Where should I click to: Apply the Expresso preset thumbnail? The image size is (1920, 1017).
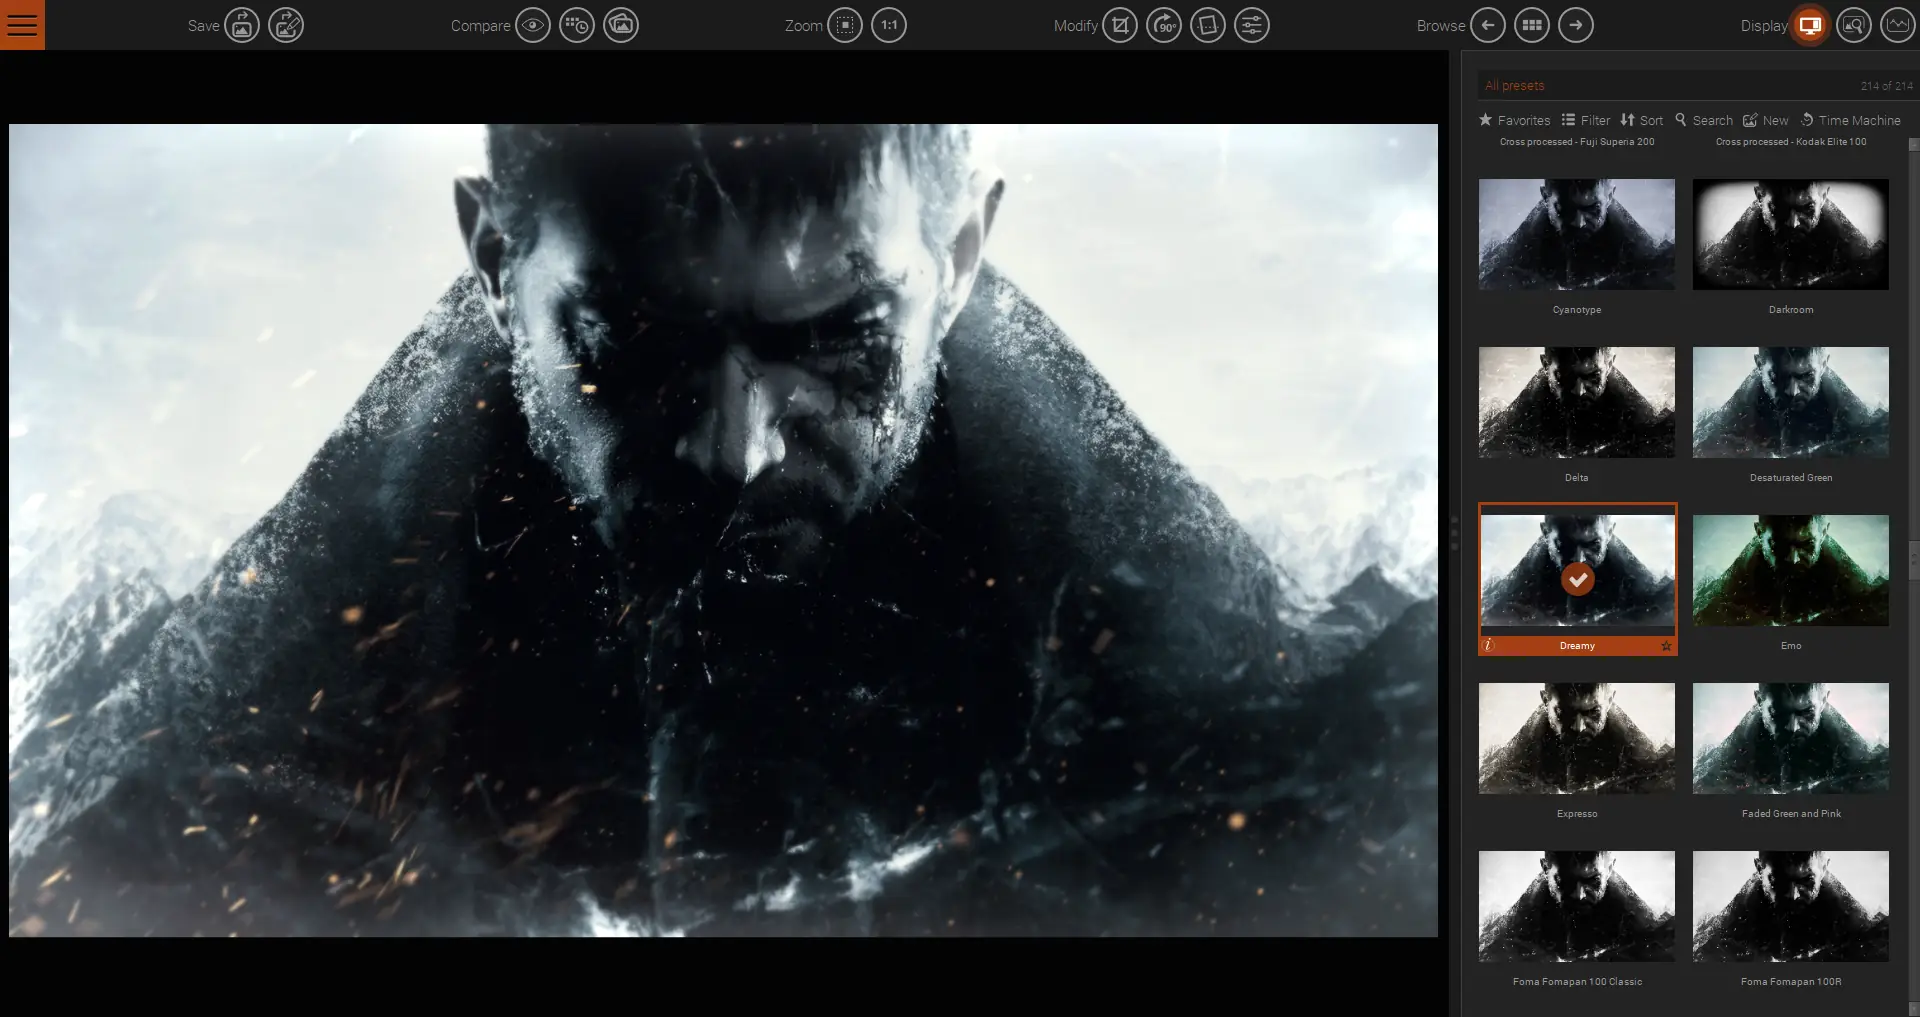tap(1577, 739)
